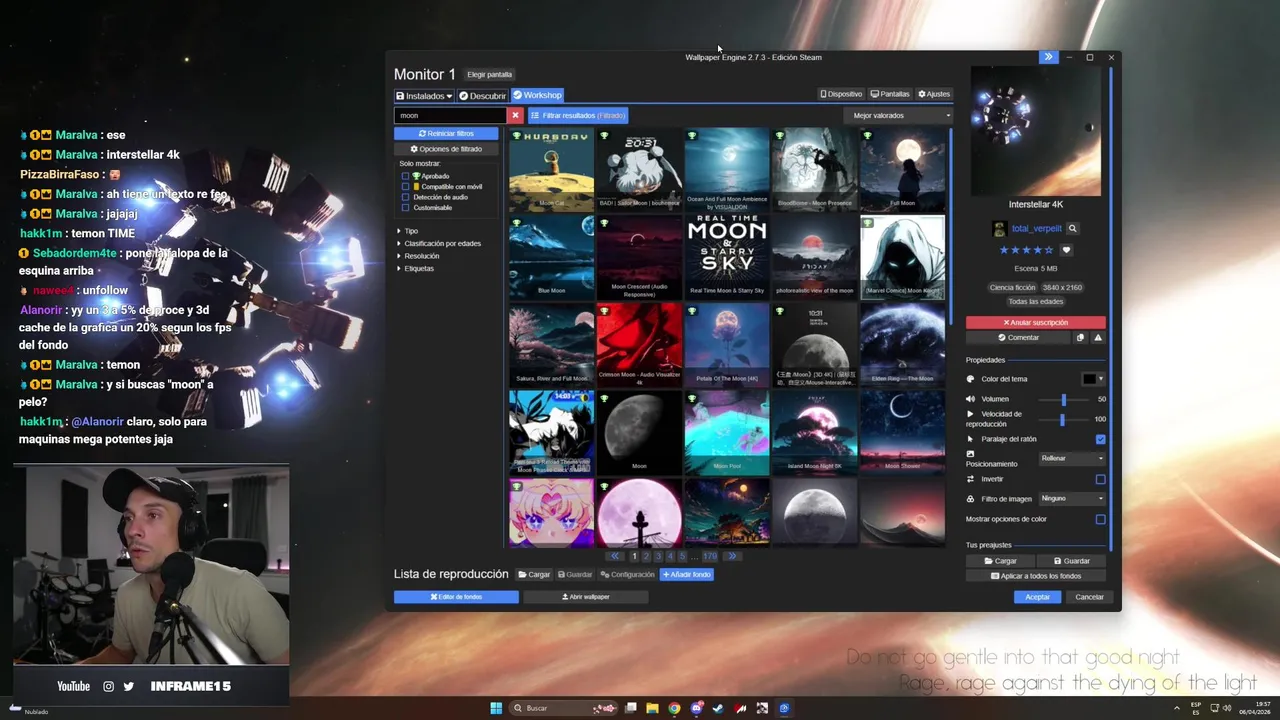
Task: Click the Elegir pantalla button
Action: click(490, 75)
